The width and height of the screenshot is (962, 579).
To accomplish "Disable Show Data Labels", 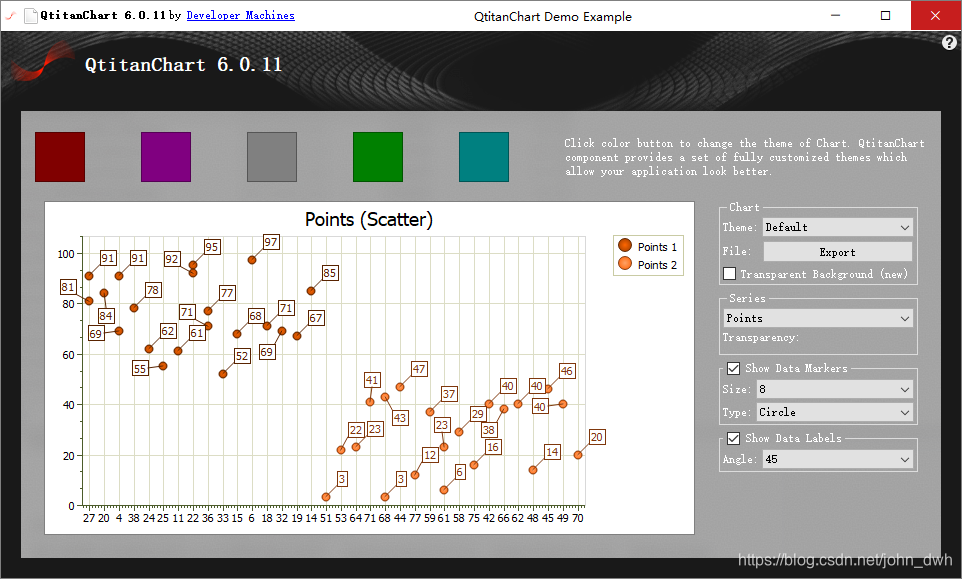I will point(734,437).
